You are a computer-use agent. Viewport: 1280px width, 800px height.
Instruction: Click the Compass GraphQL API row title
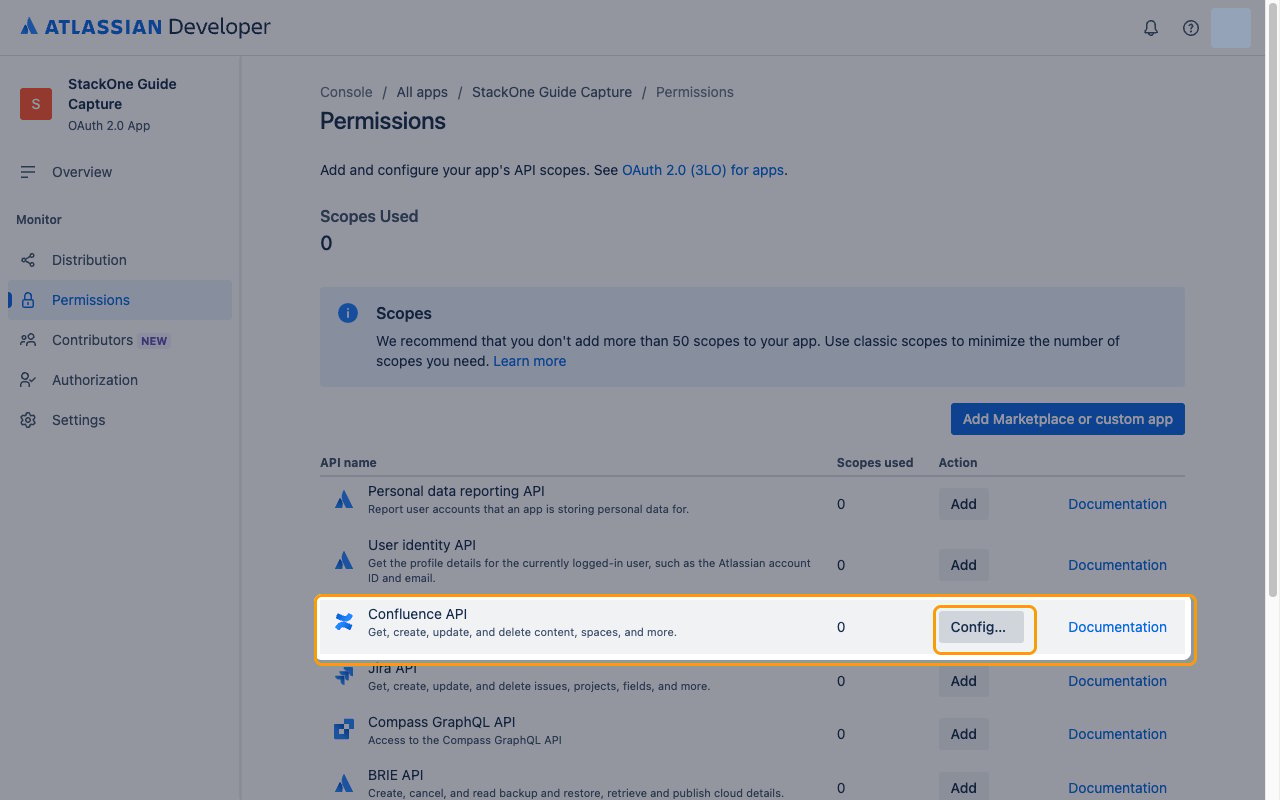click(x=442, y=722)
